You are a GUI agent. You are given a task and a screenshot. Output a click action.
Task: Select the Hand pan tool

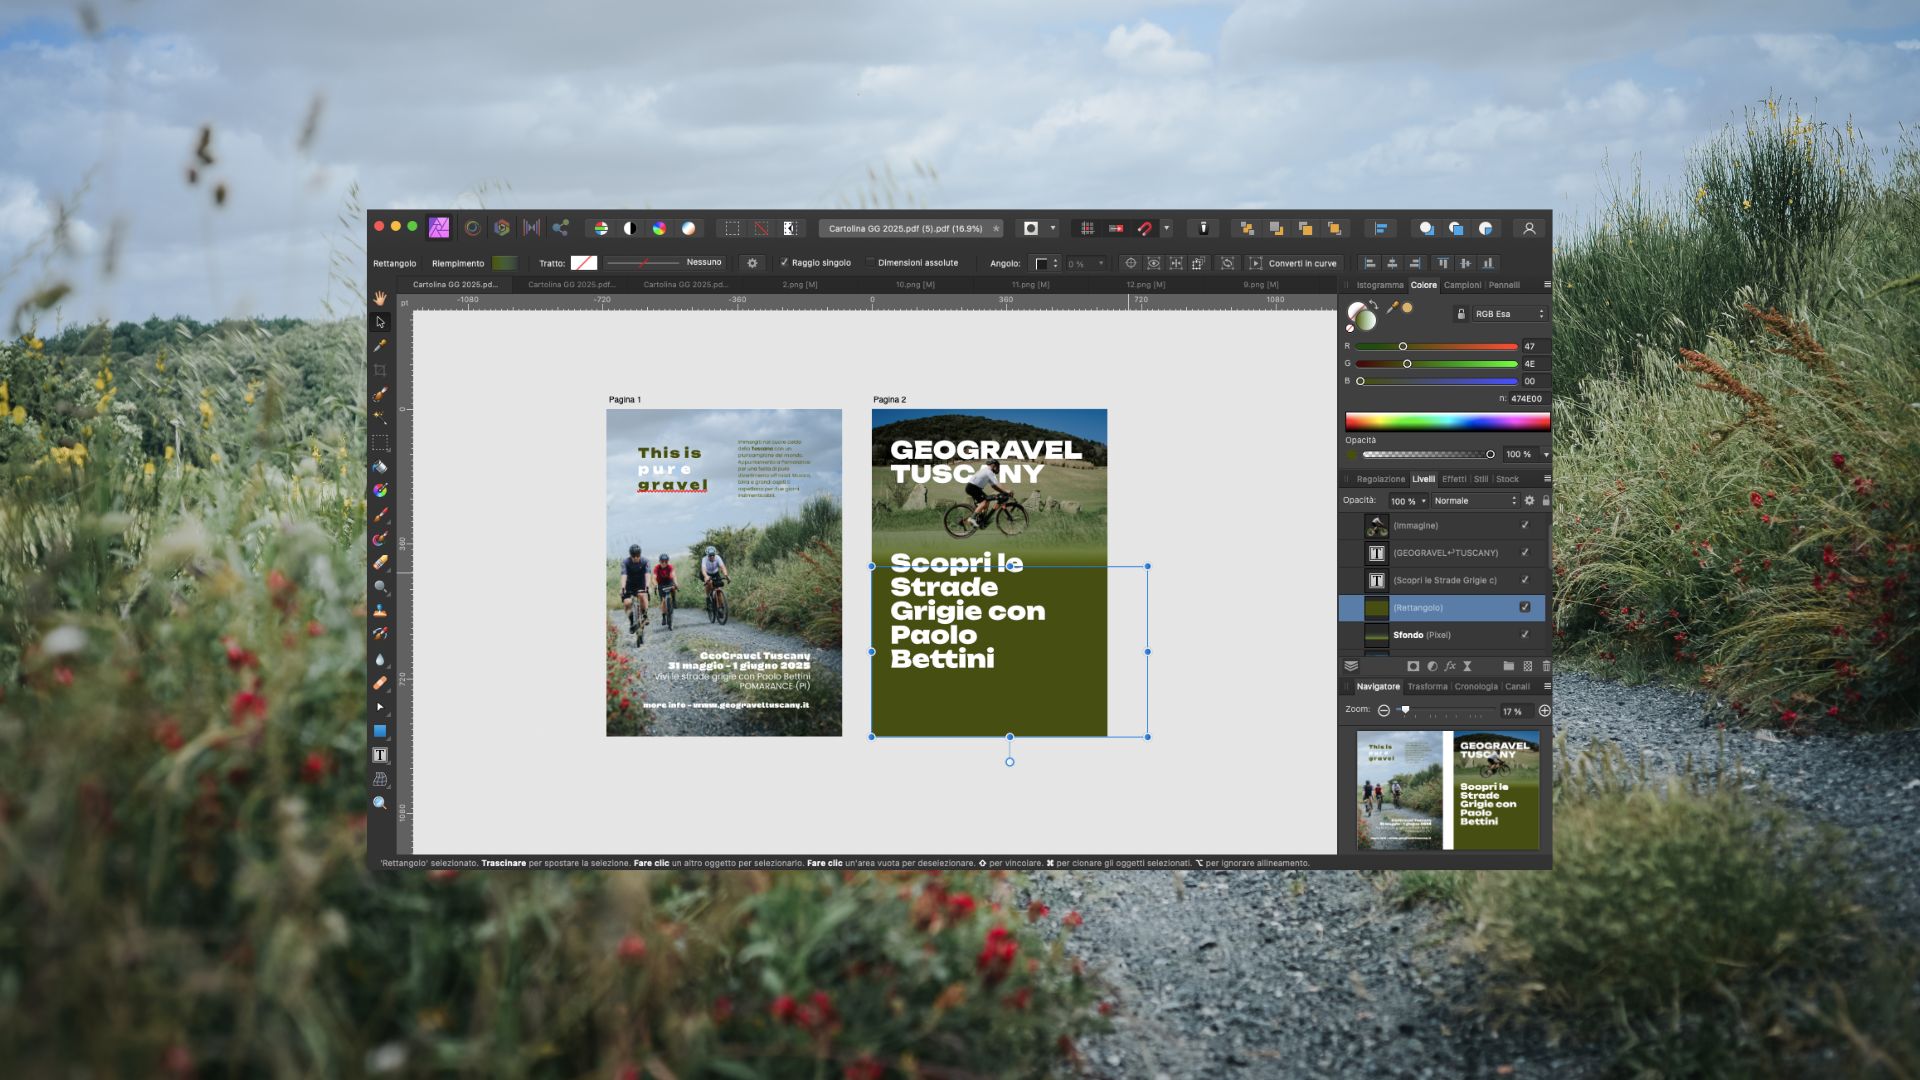(380, 298)
